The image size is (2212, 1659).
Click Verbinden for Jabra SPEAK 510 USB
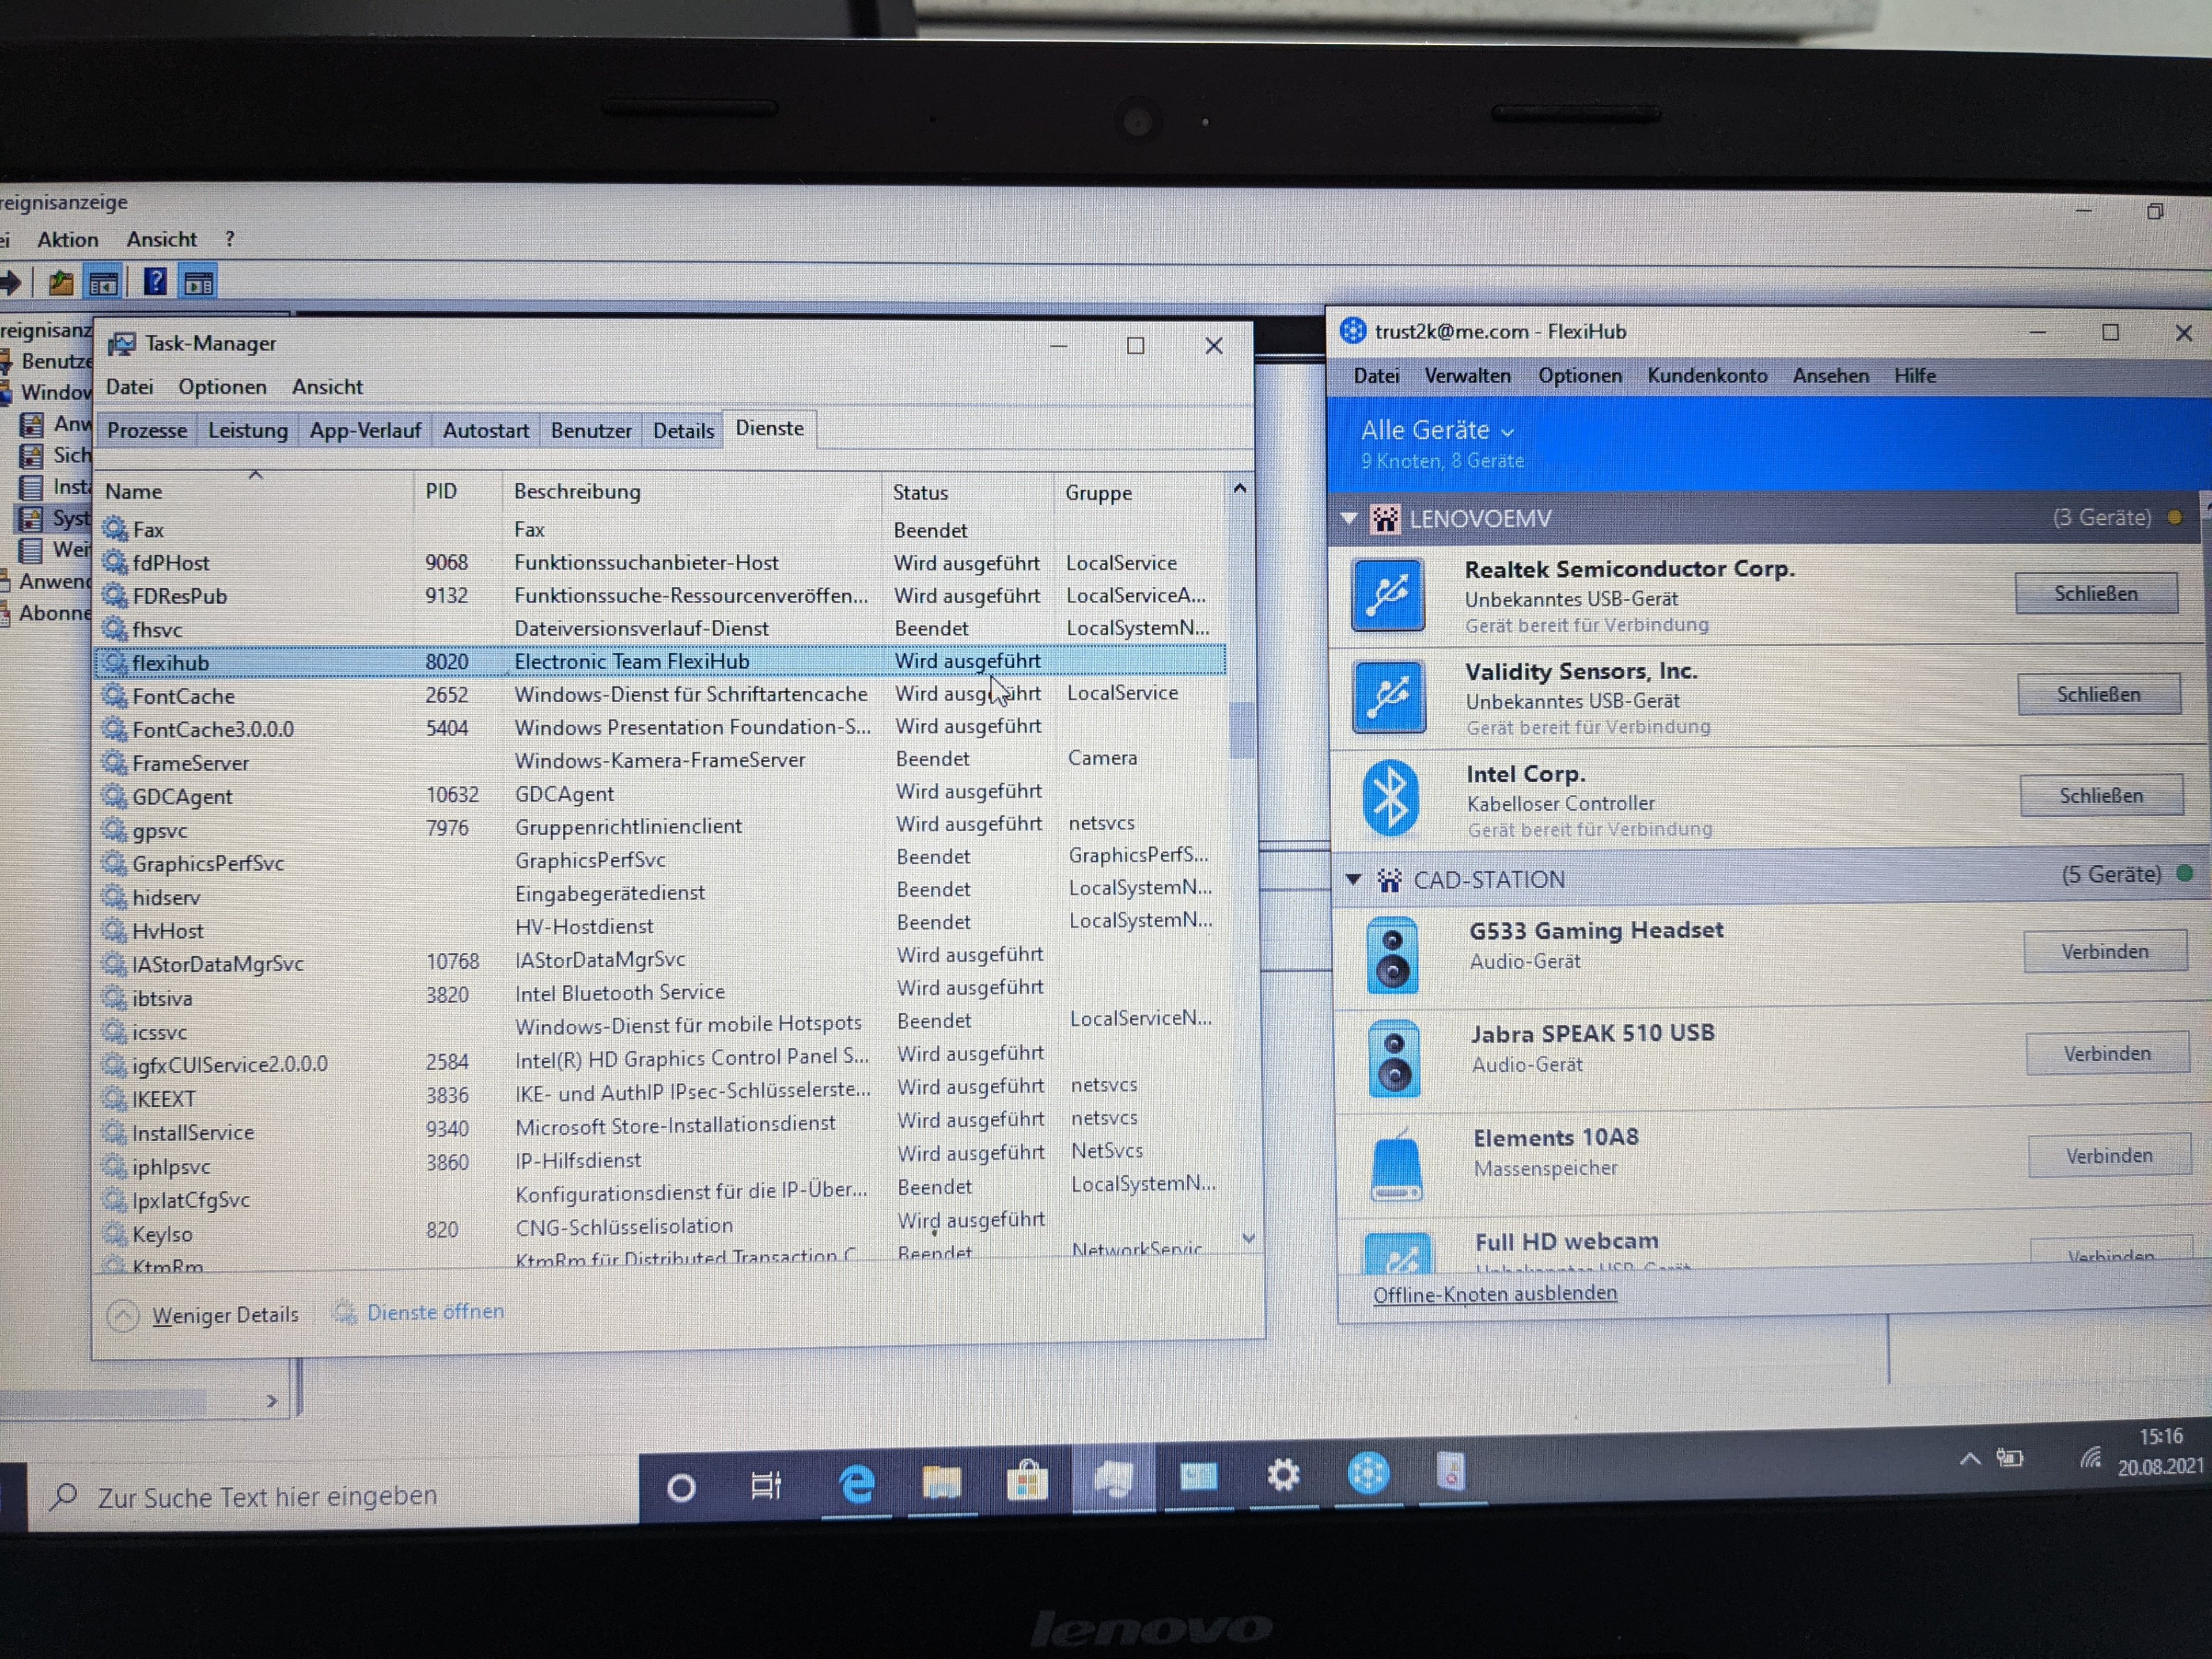point(2106,1053)
